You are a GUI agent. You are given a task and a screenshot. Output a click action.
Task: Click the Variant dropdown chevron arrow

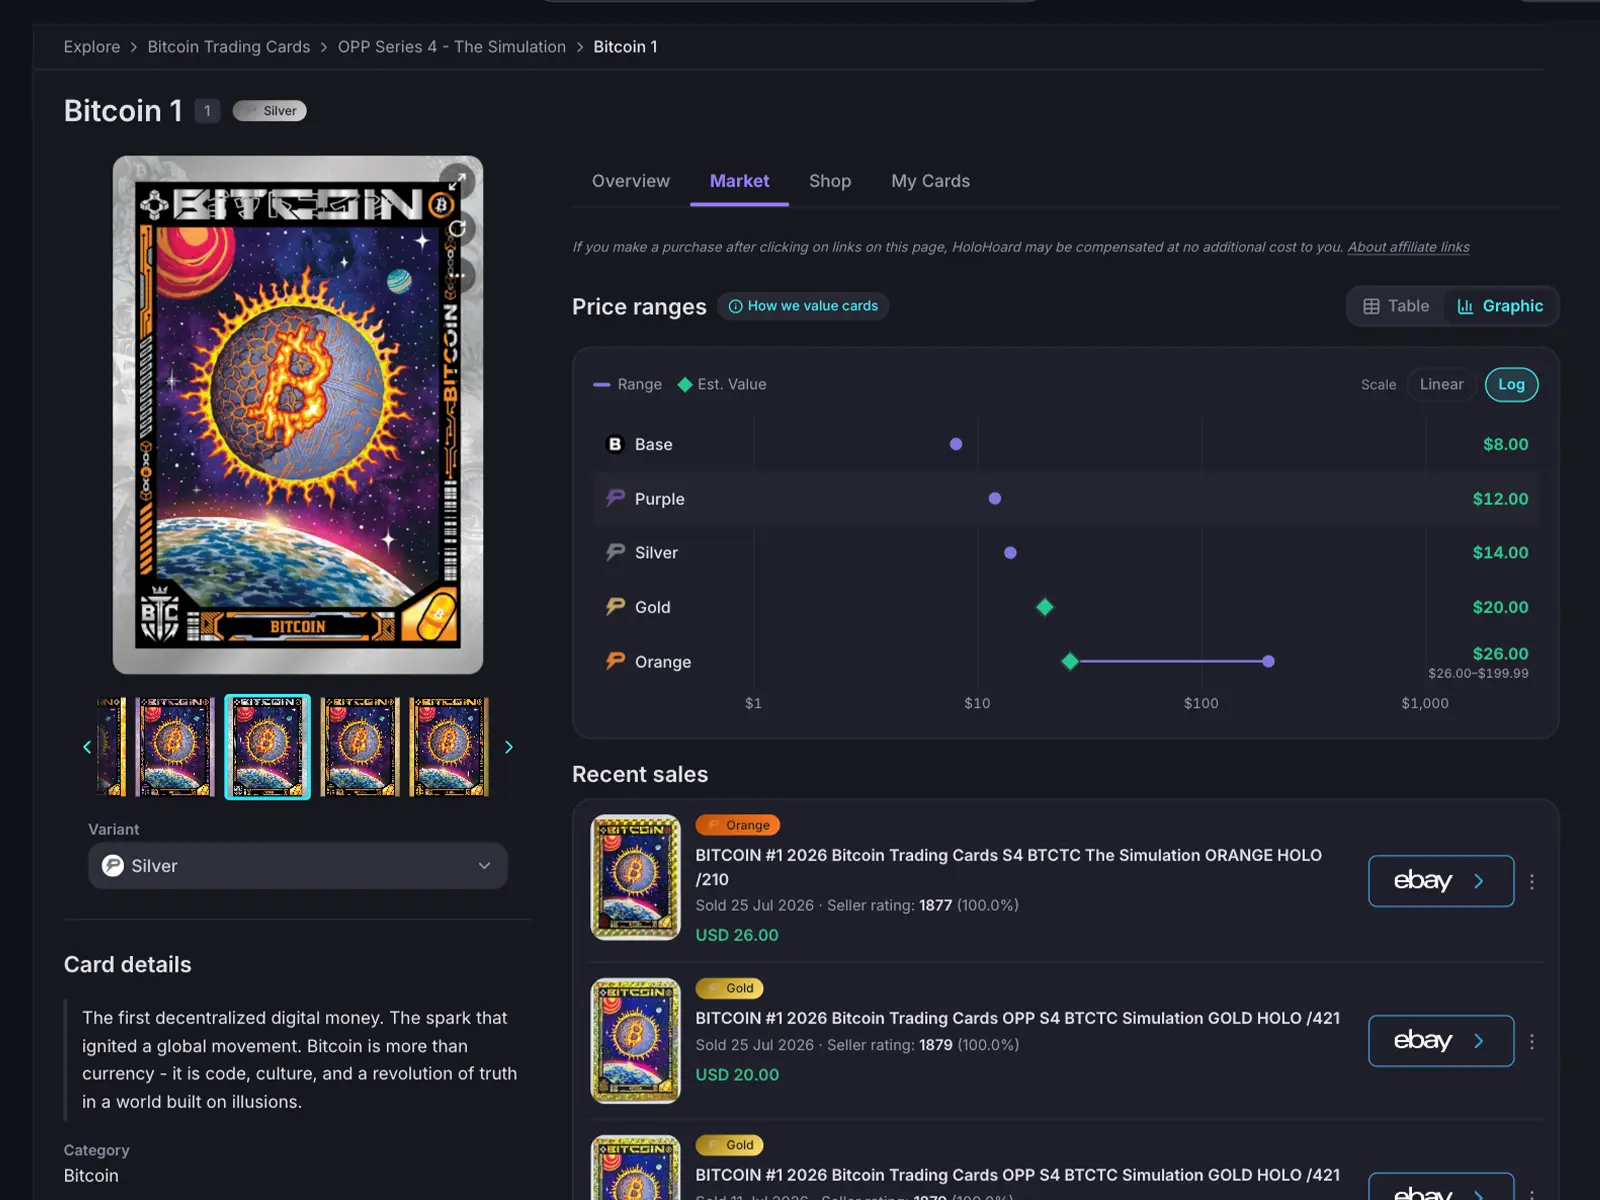484,865
